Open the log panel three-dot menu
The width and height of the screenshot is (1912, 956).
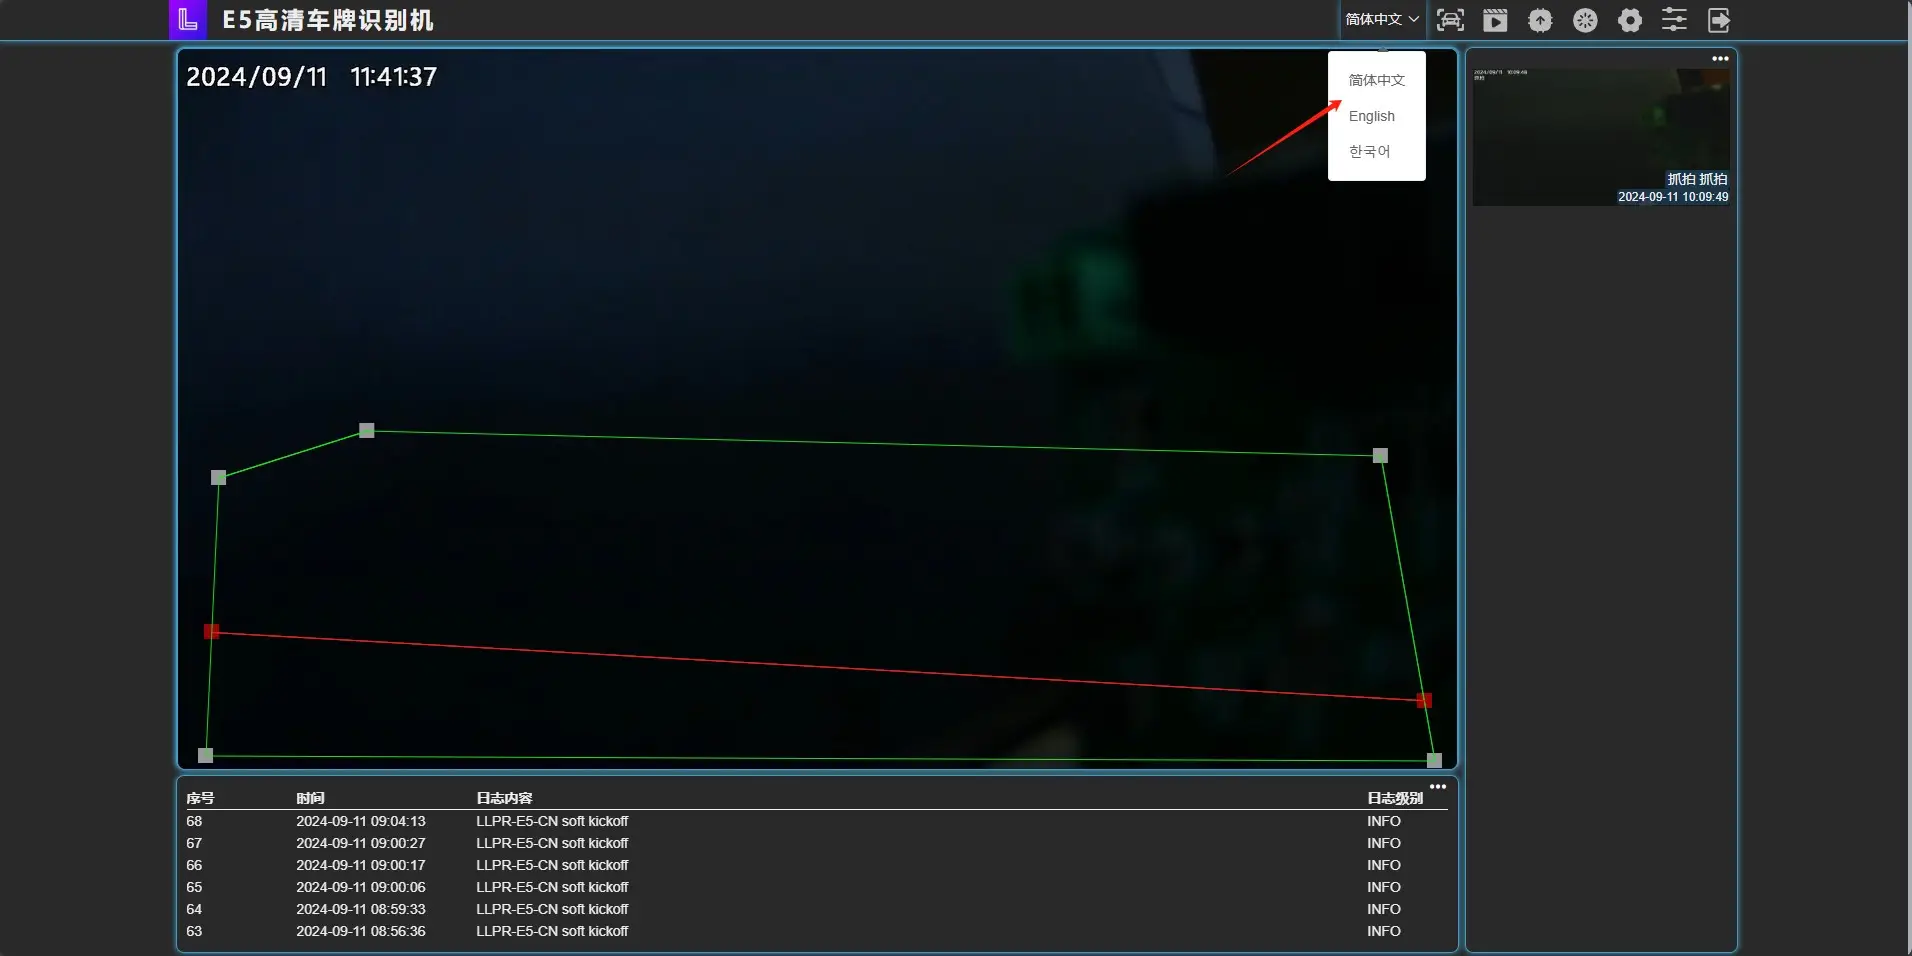pyautogui.click(x=1438, y=787)
